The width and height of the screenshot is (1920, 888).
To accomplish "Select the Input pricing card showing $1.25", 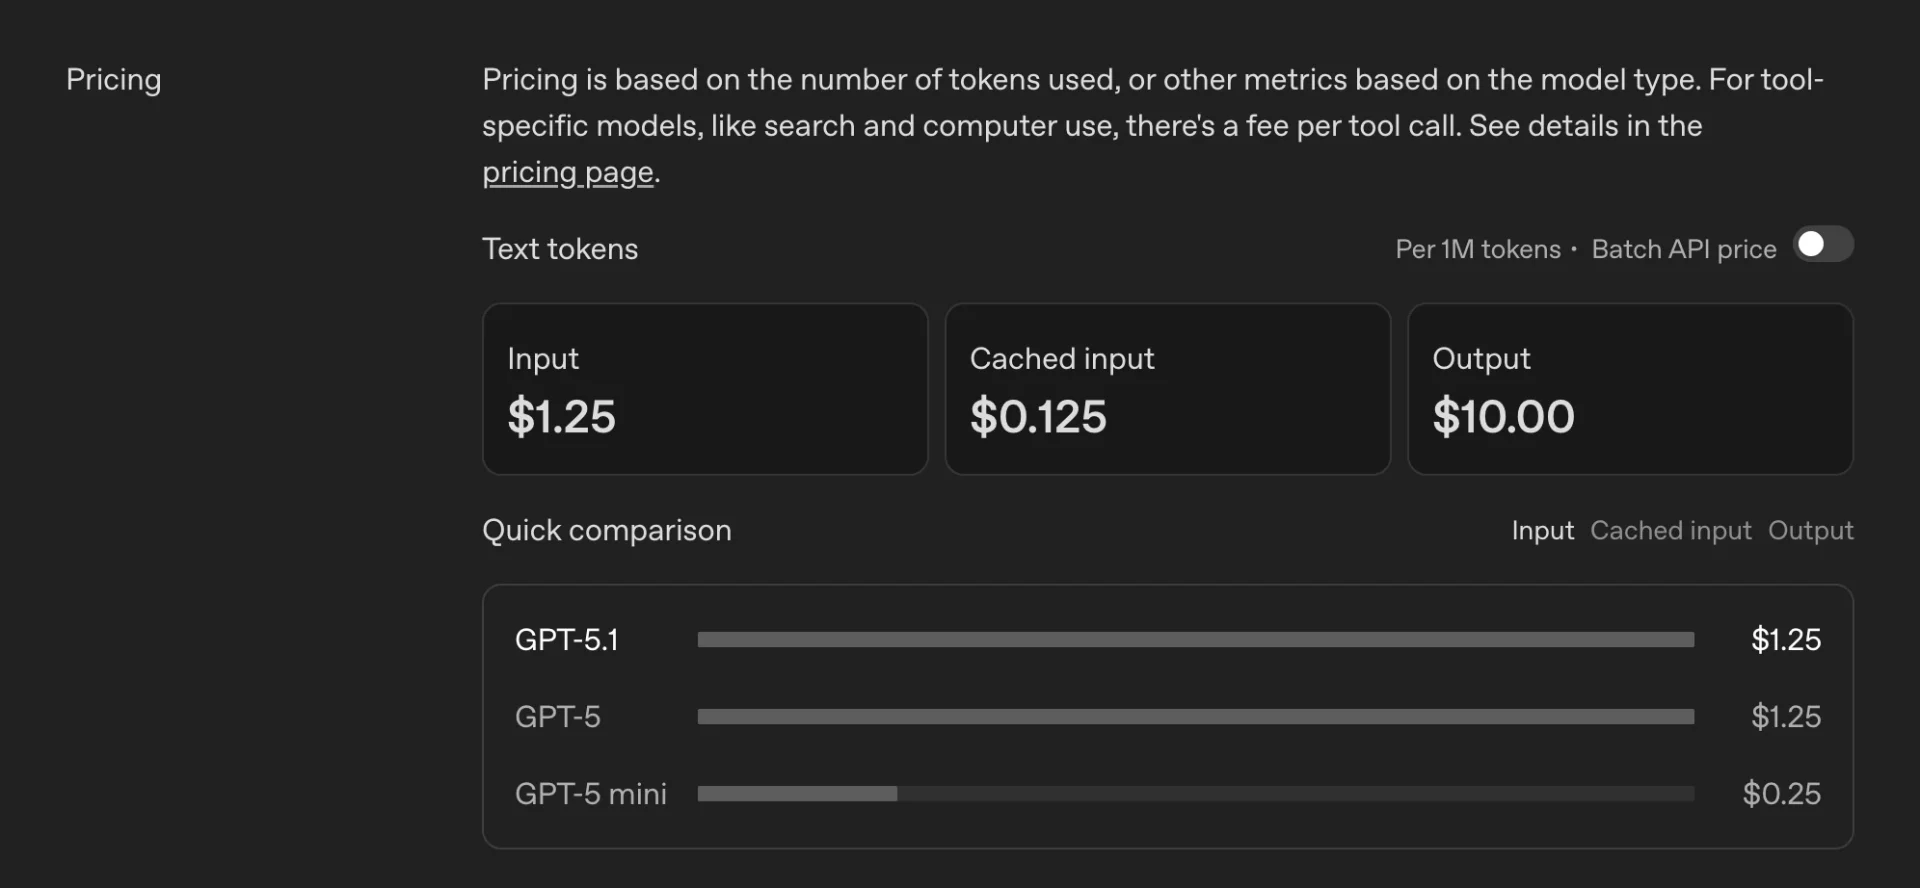I will [704, 389].
